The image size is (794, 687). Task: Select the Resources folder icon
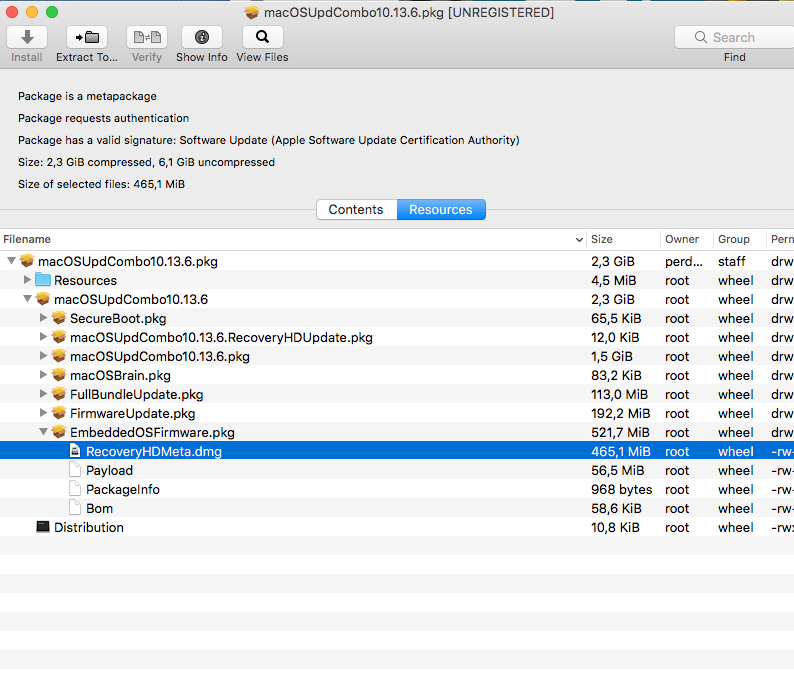[x=43, y=280]
